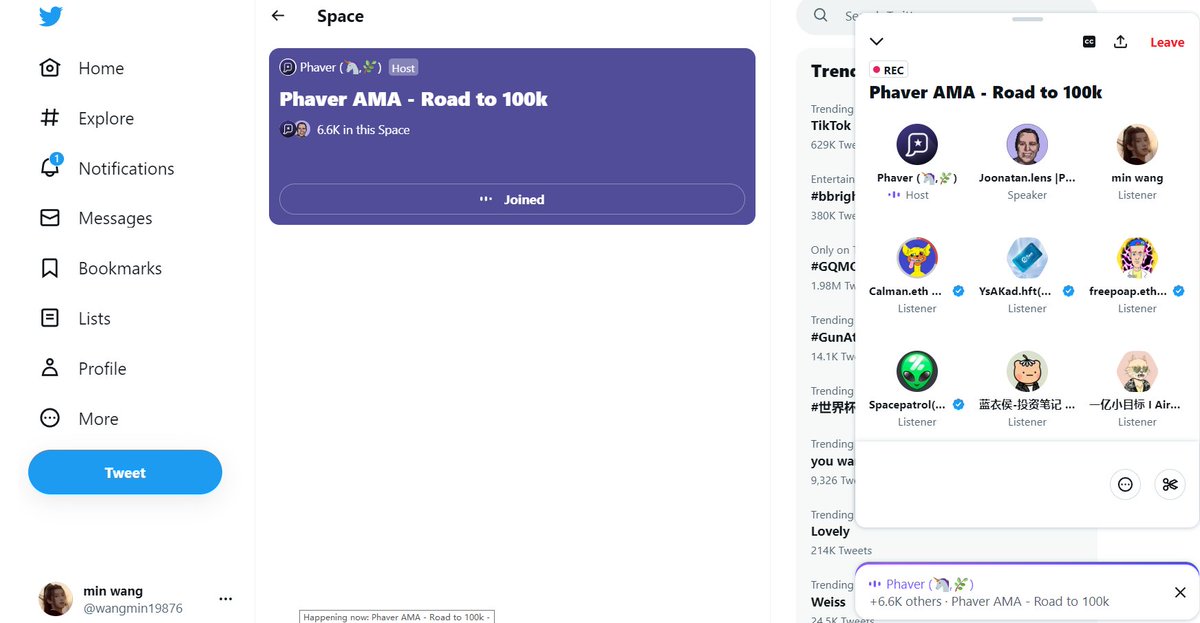Click "6.6K in this Space" text
This screenshot has width=1200, height=623.
pyautogui.click(x=363, y=130)
